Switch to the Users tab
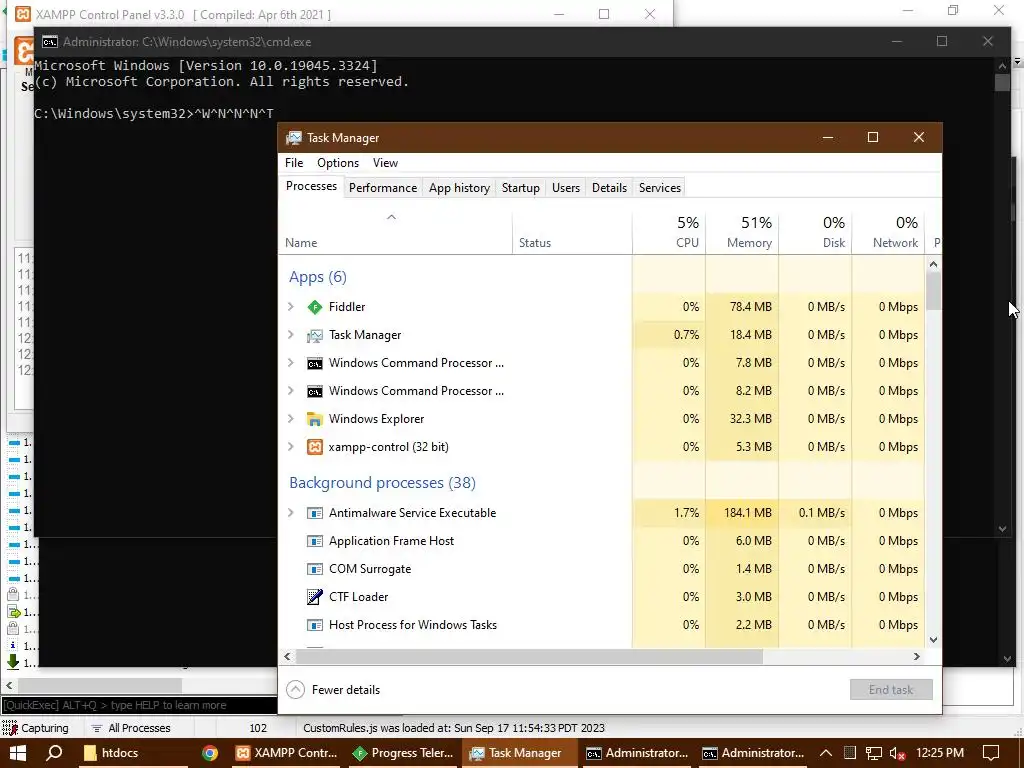 566,188
